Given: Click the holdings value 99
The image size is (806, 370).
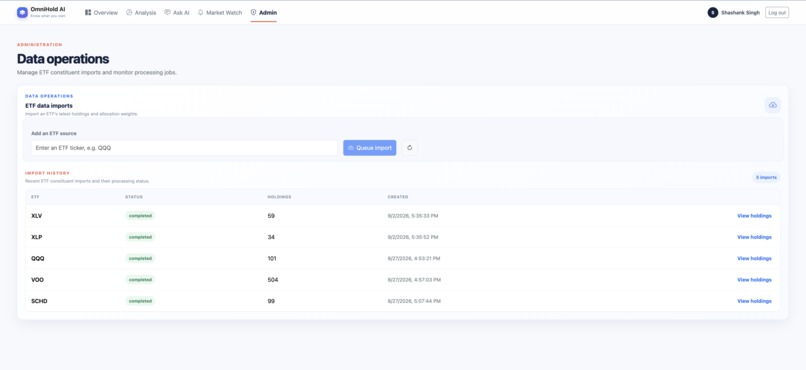Looking at the screenshot, I should pos(271,301).
